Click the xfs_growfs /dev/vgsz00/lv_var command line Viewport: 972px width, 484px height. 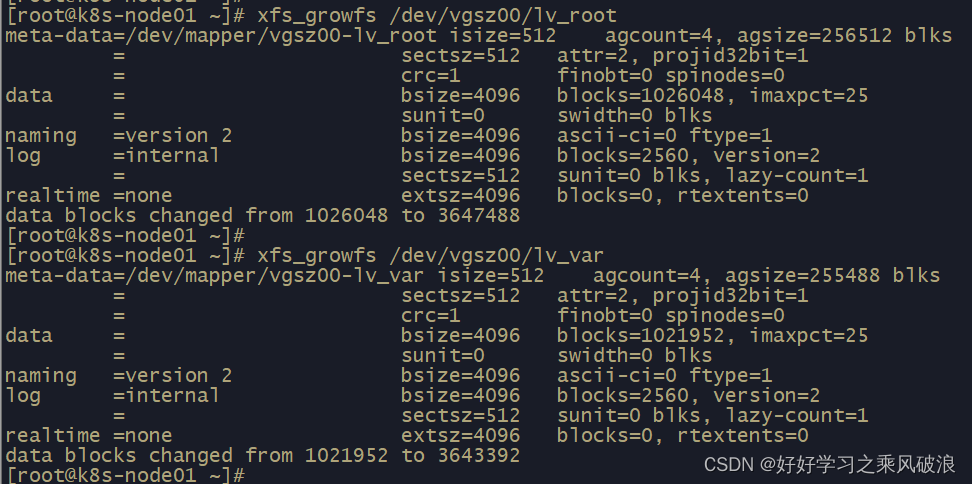304,255
